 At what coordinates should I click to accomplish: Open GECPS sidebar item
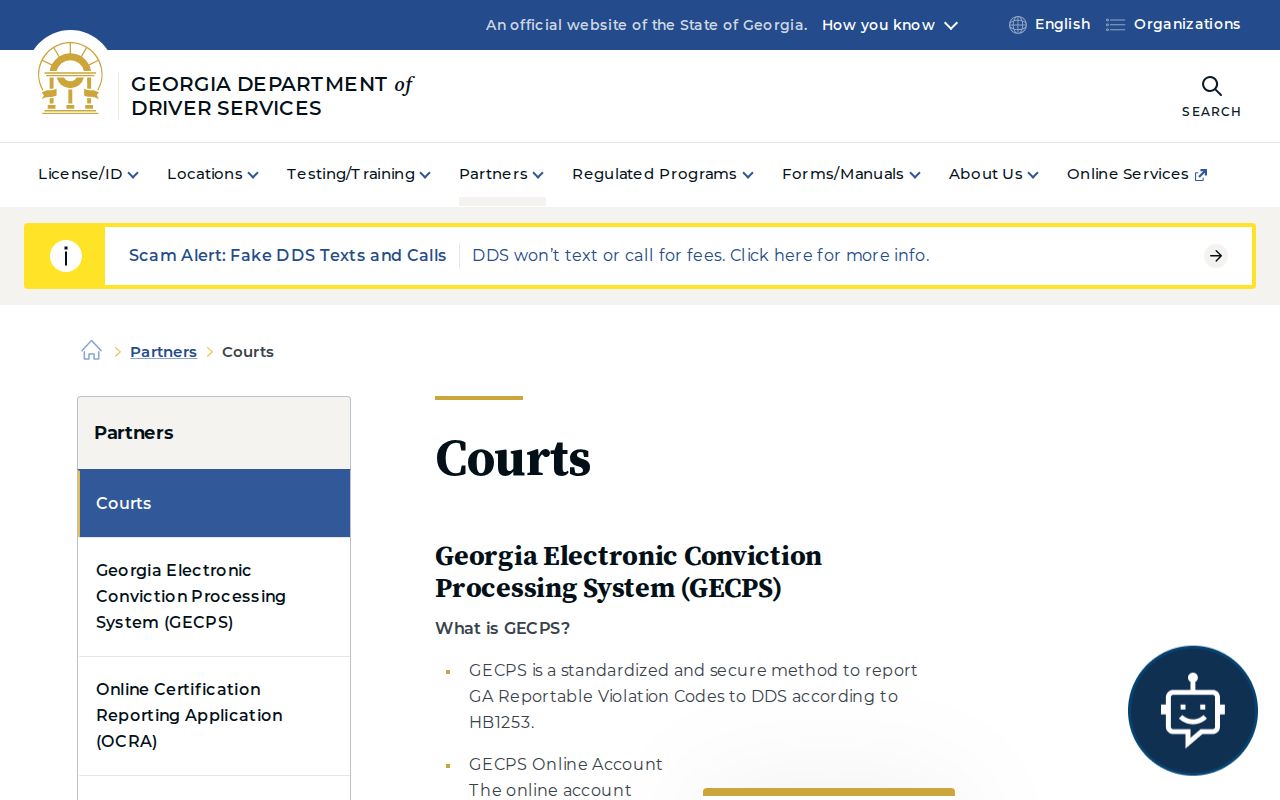pyautogui.click(x=214, y=596)
